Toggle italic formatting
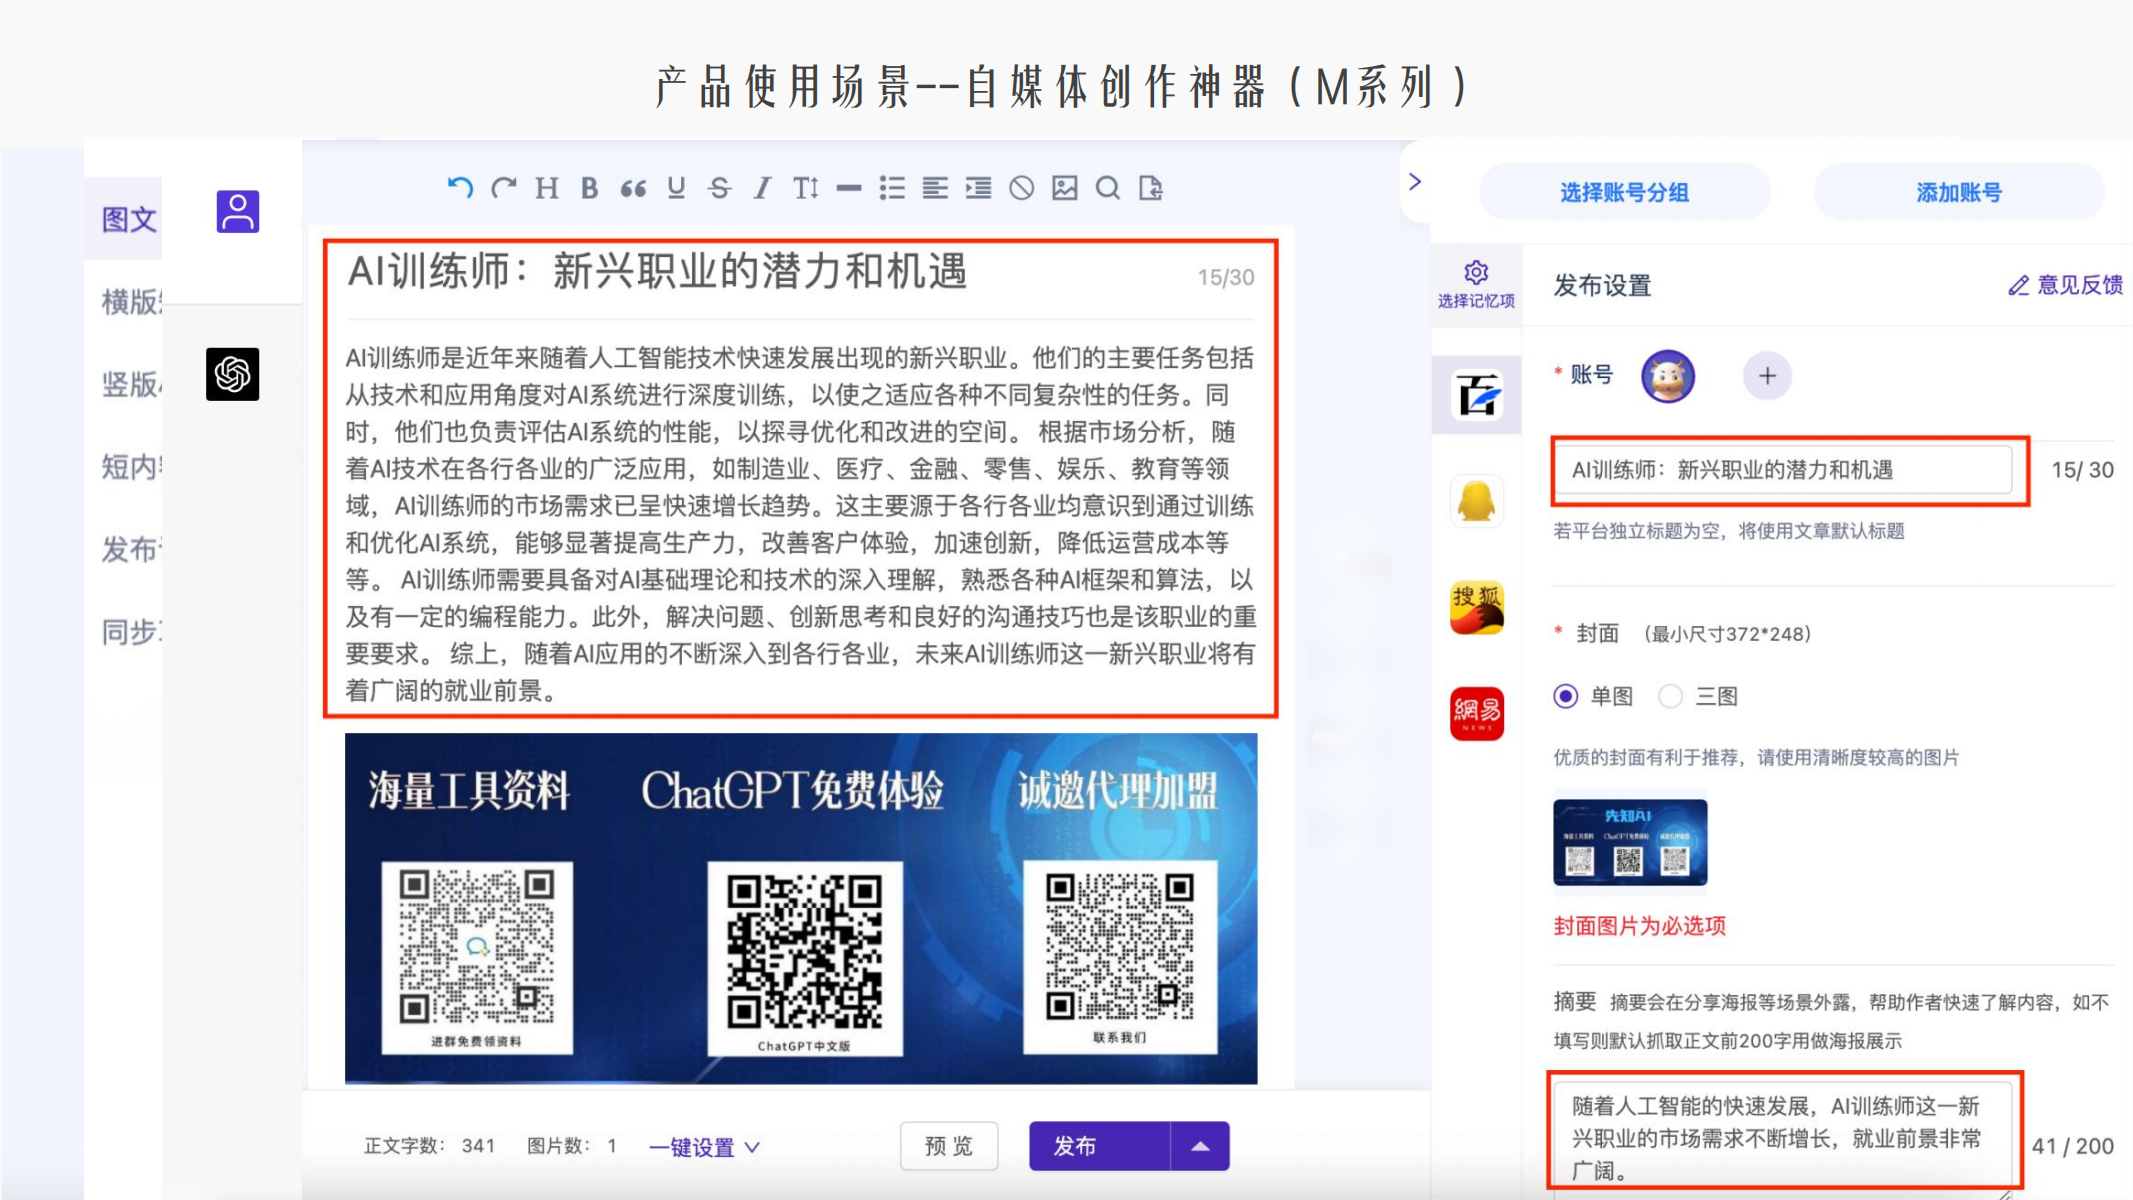The height and width of the screenshot is (1200, 2133). click(762, 188)
